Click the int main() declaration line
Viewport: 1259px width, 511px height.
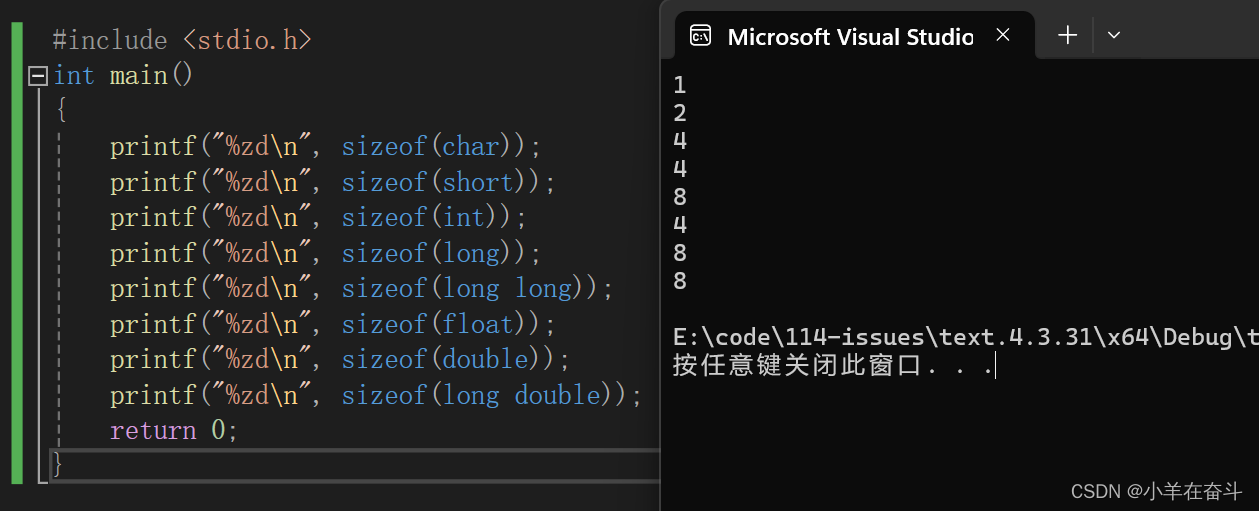[123, 76]
